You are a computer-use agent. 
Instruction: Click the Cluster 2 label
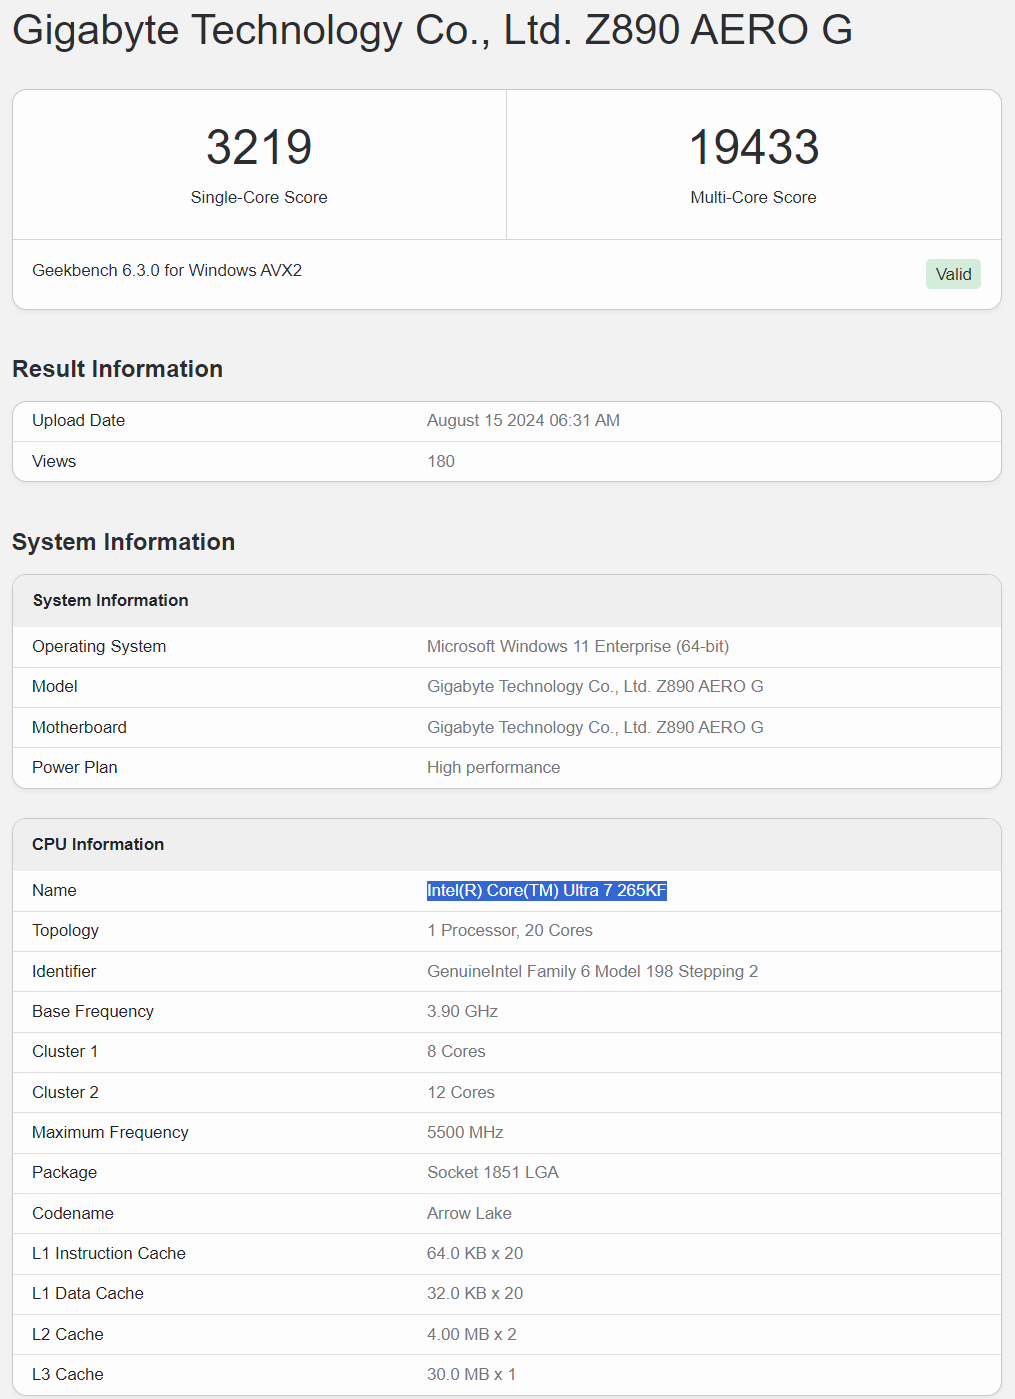65,1092
